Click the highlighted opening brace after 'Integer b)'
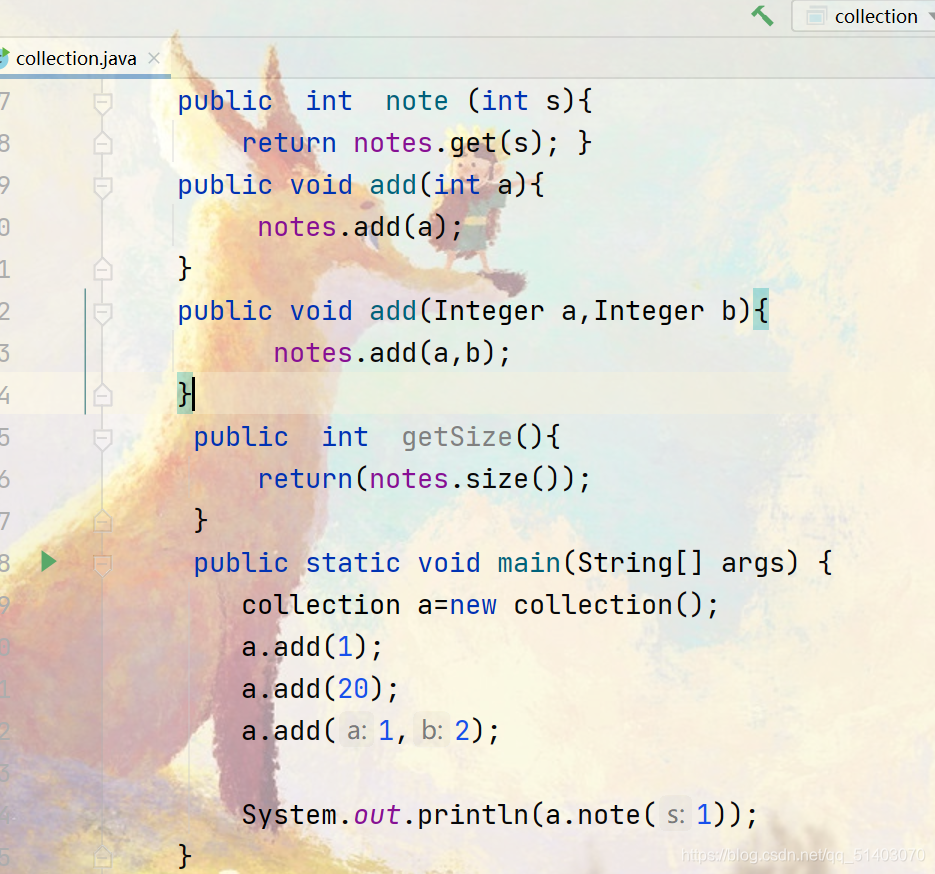 761,309
